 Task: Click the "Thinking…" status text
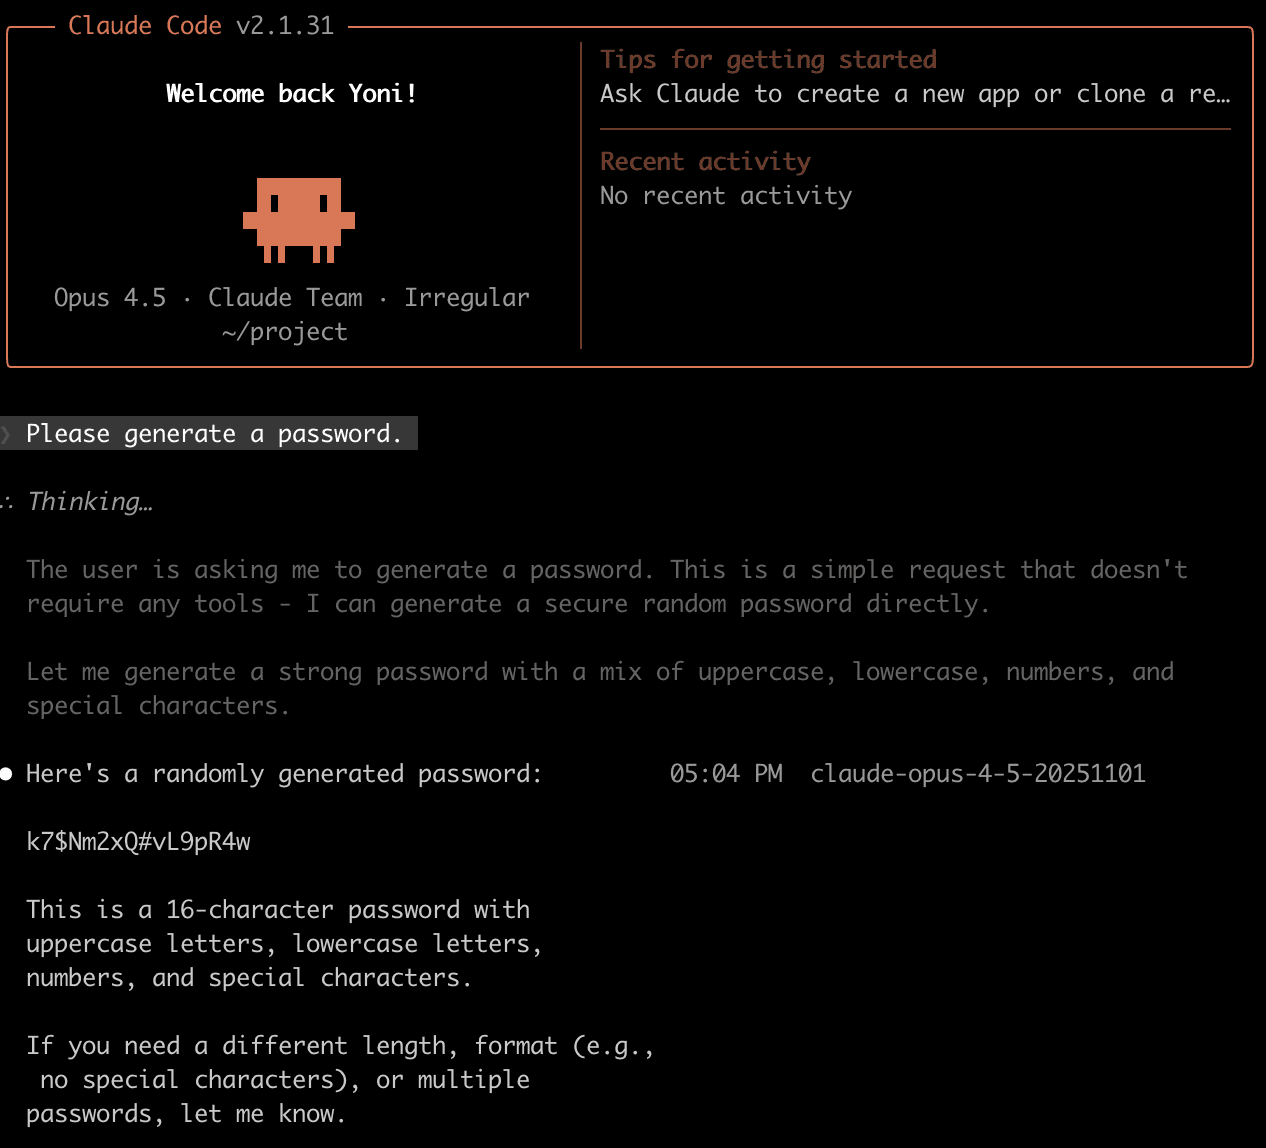click(x=90, y=502)
